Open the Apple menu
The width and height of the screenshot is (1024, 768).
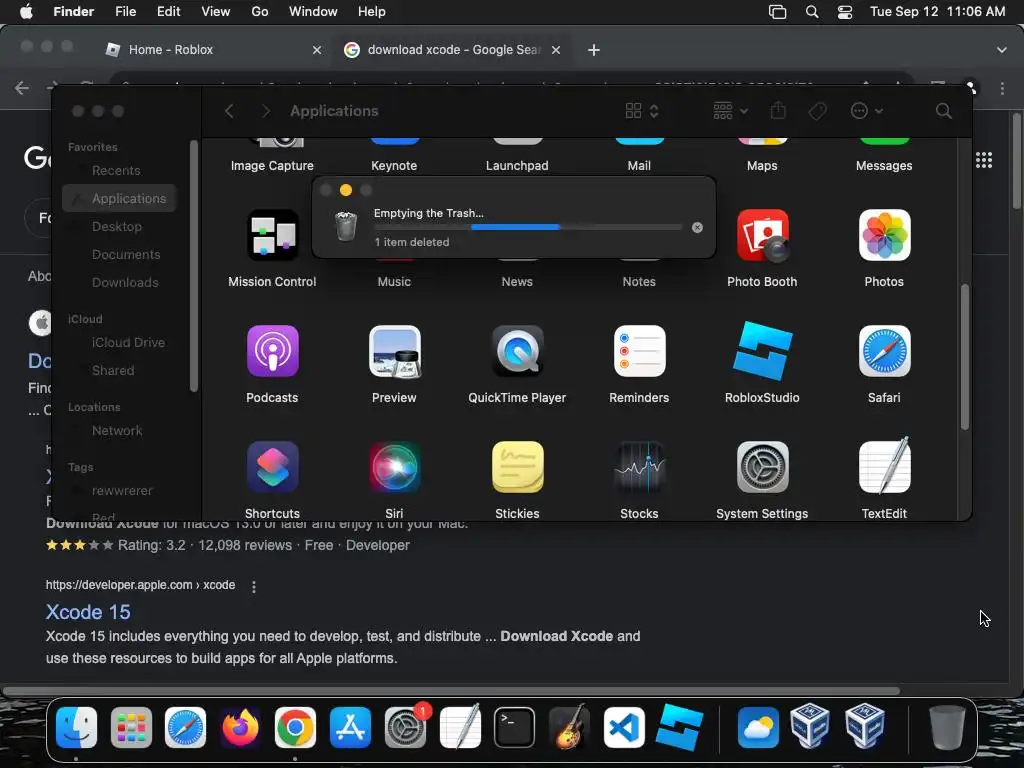tap(26, 12)
